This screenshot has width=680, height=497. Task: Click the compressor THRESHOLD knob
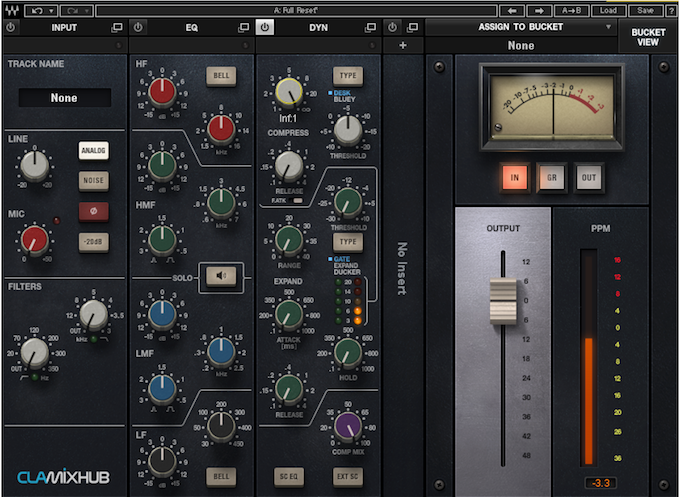(x=348, y=130)
